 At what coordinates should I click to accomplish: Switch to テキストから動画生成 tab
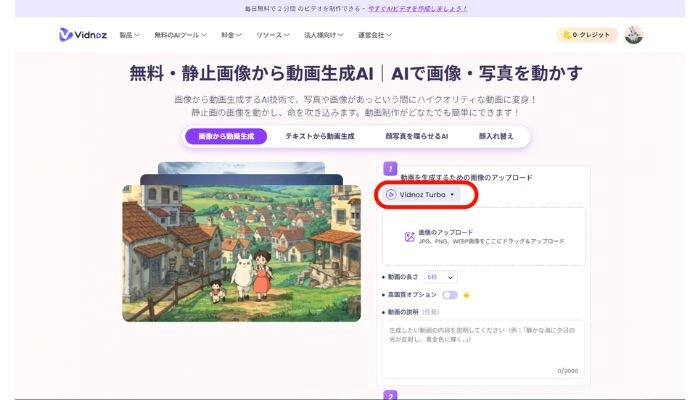[320, 136]
